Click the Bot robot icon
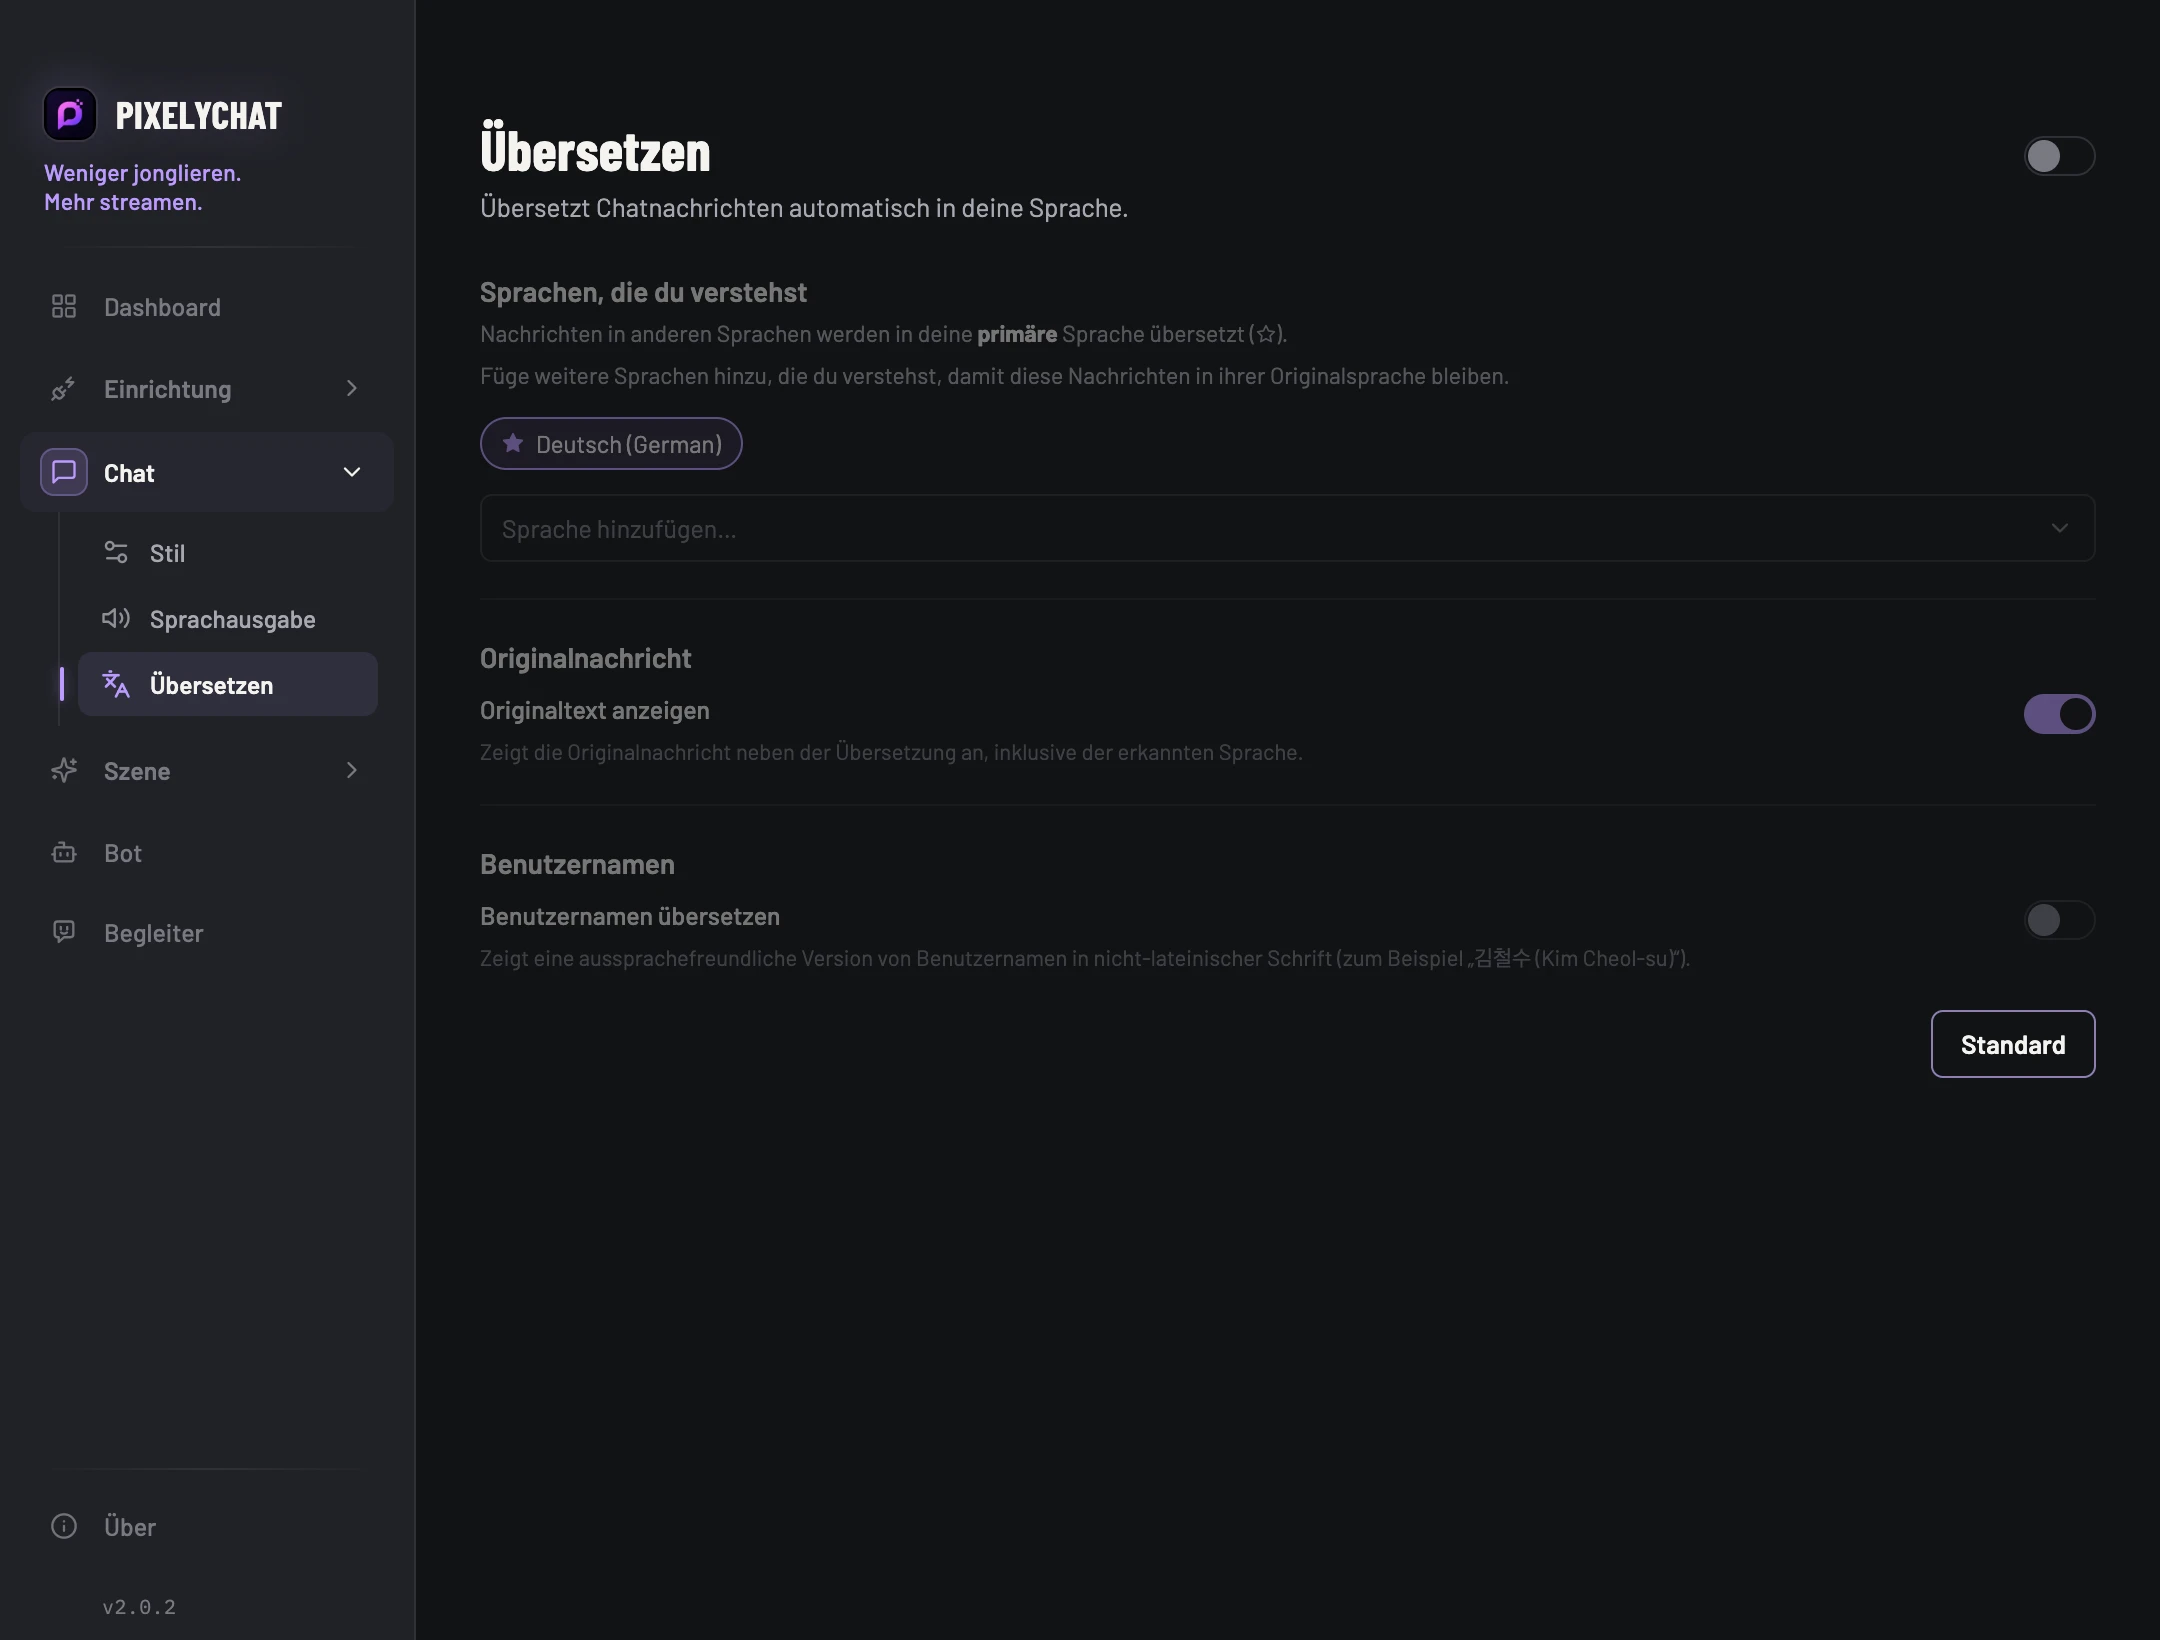 click(64, 852)
